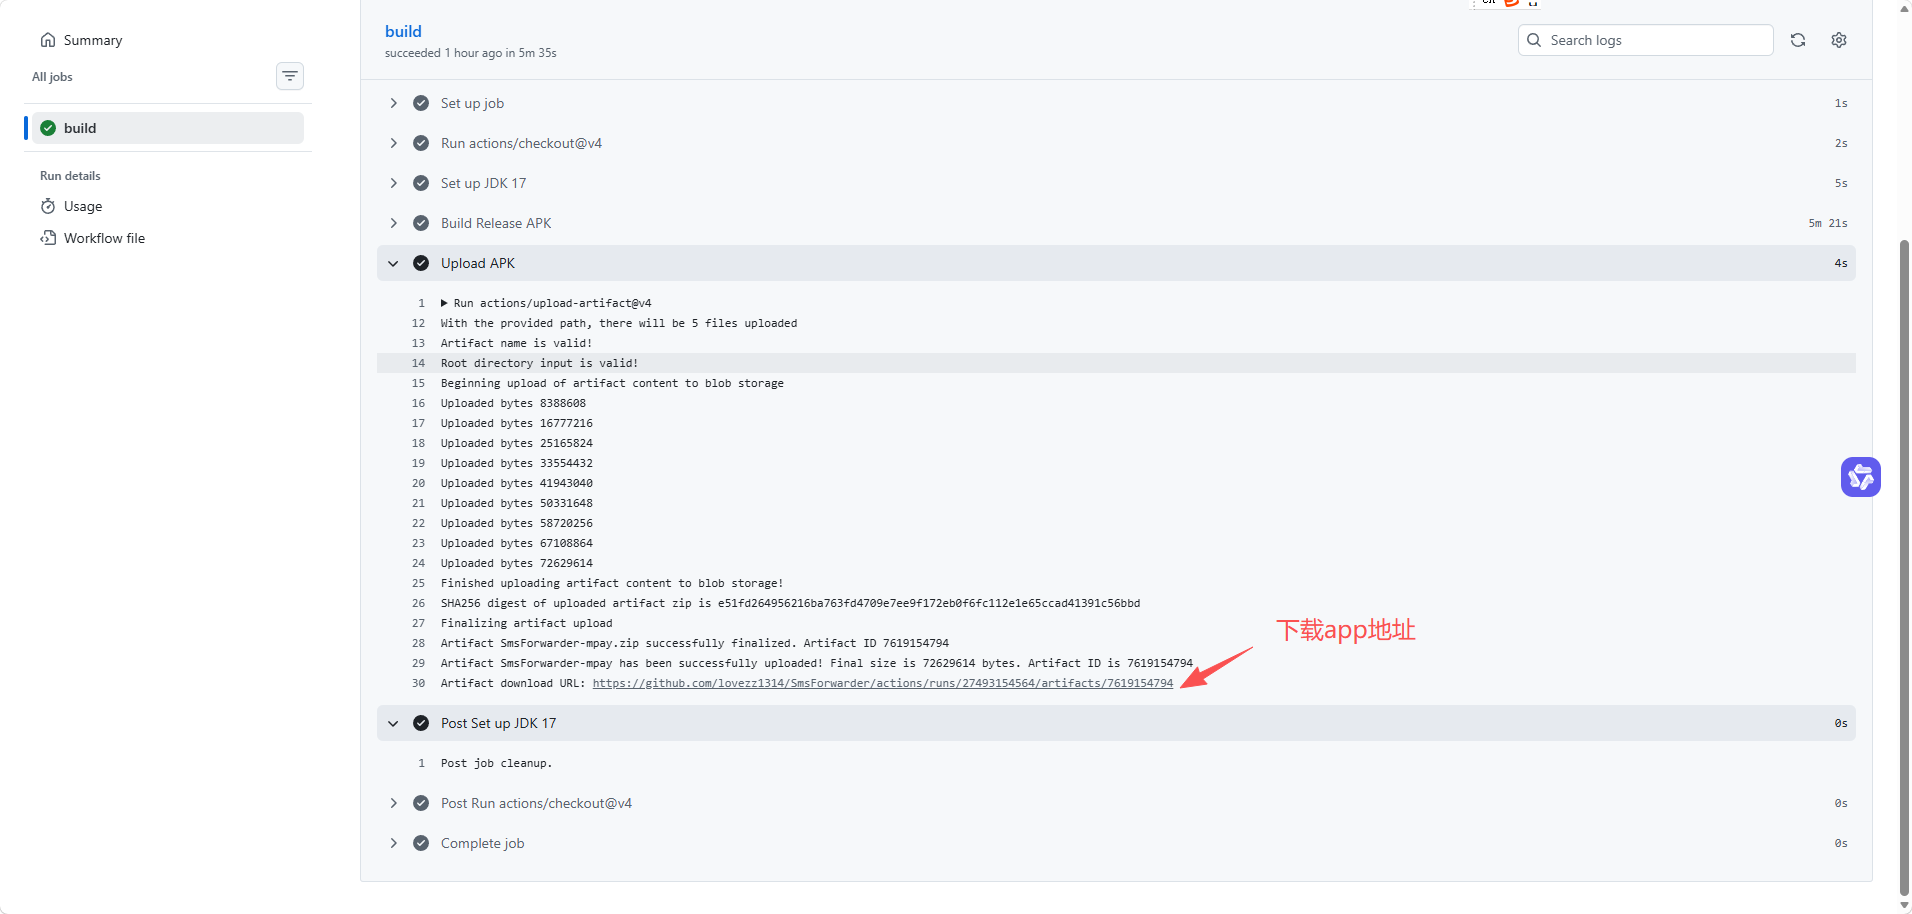
Task: Click the check icon of Build Release APK
Action: point(421,223)
